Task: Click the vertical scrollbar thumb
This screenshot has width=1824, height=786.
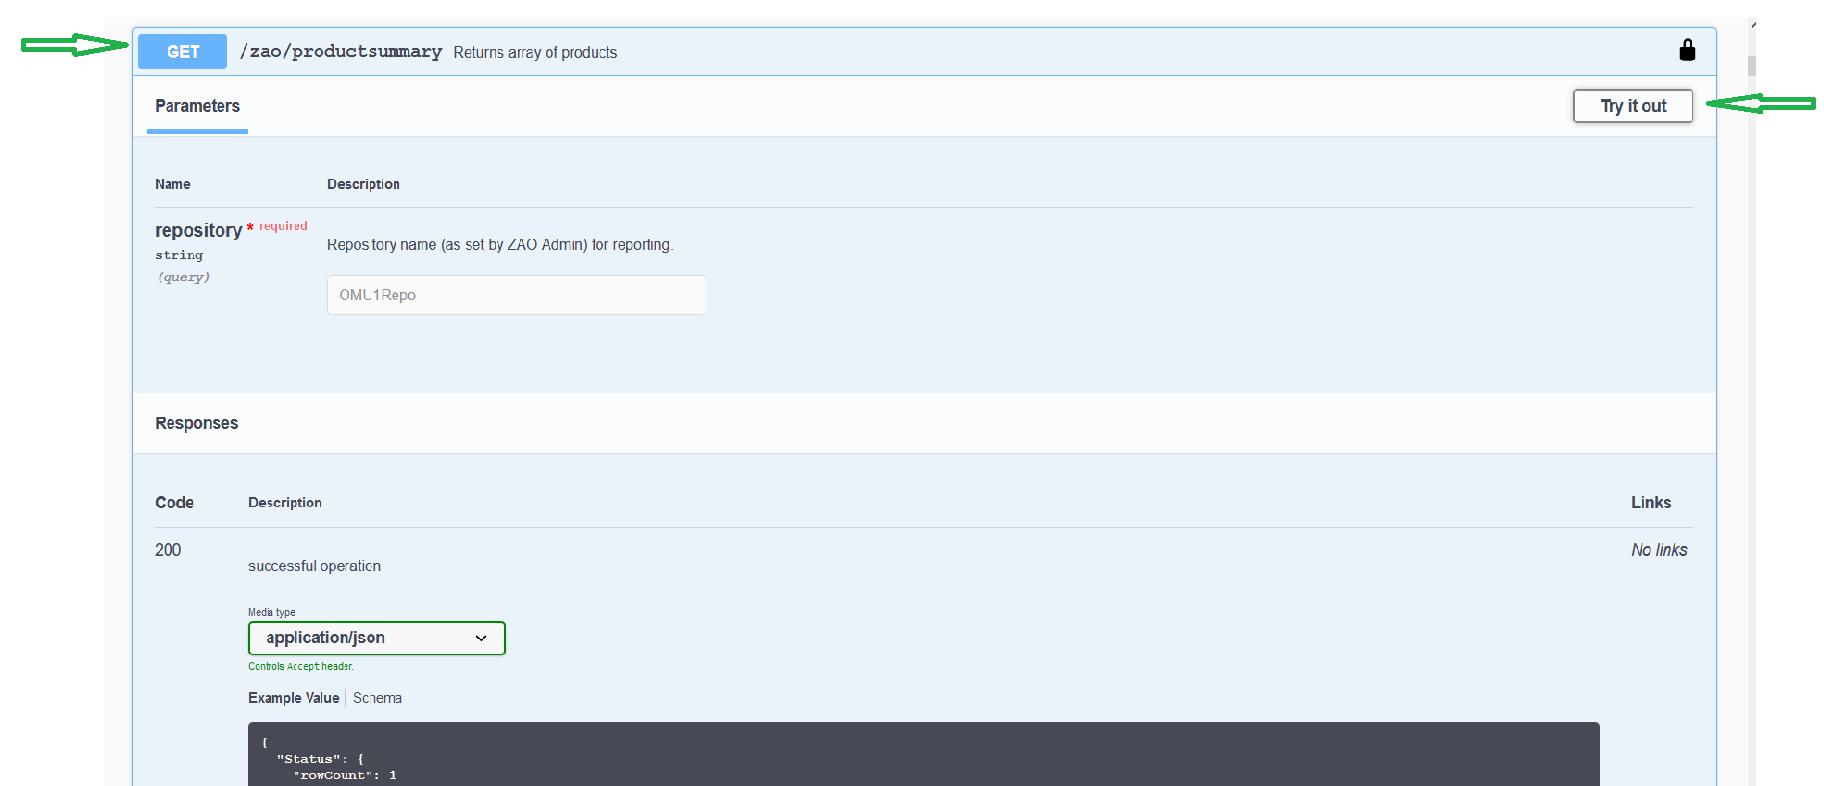Action: [1752, 65]
